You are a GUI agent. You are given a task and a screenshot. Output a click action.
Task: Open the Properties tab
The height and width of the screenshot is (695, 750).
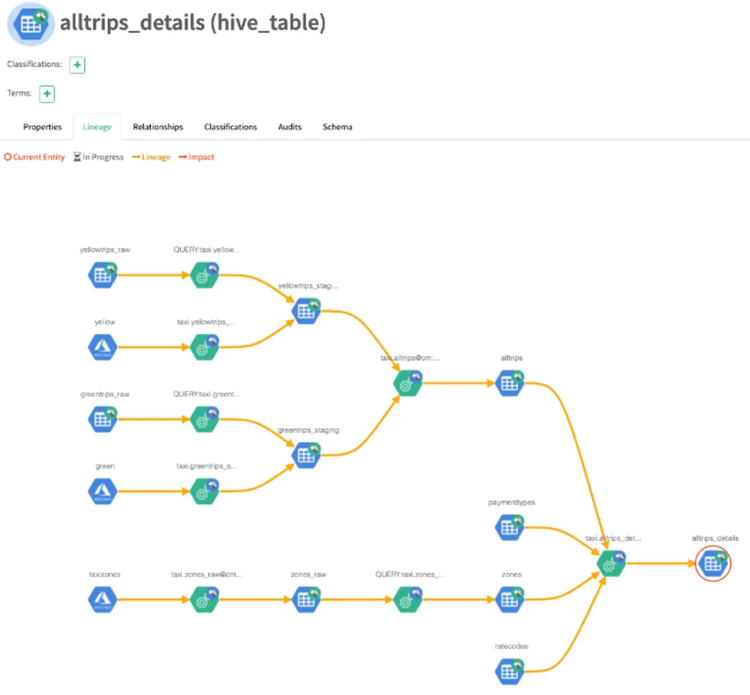click(x=42, y=127)
